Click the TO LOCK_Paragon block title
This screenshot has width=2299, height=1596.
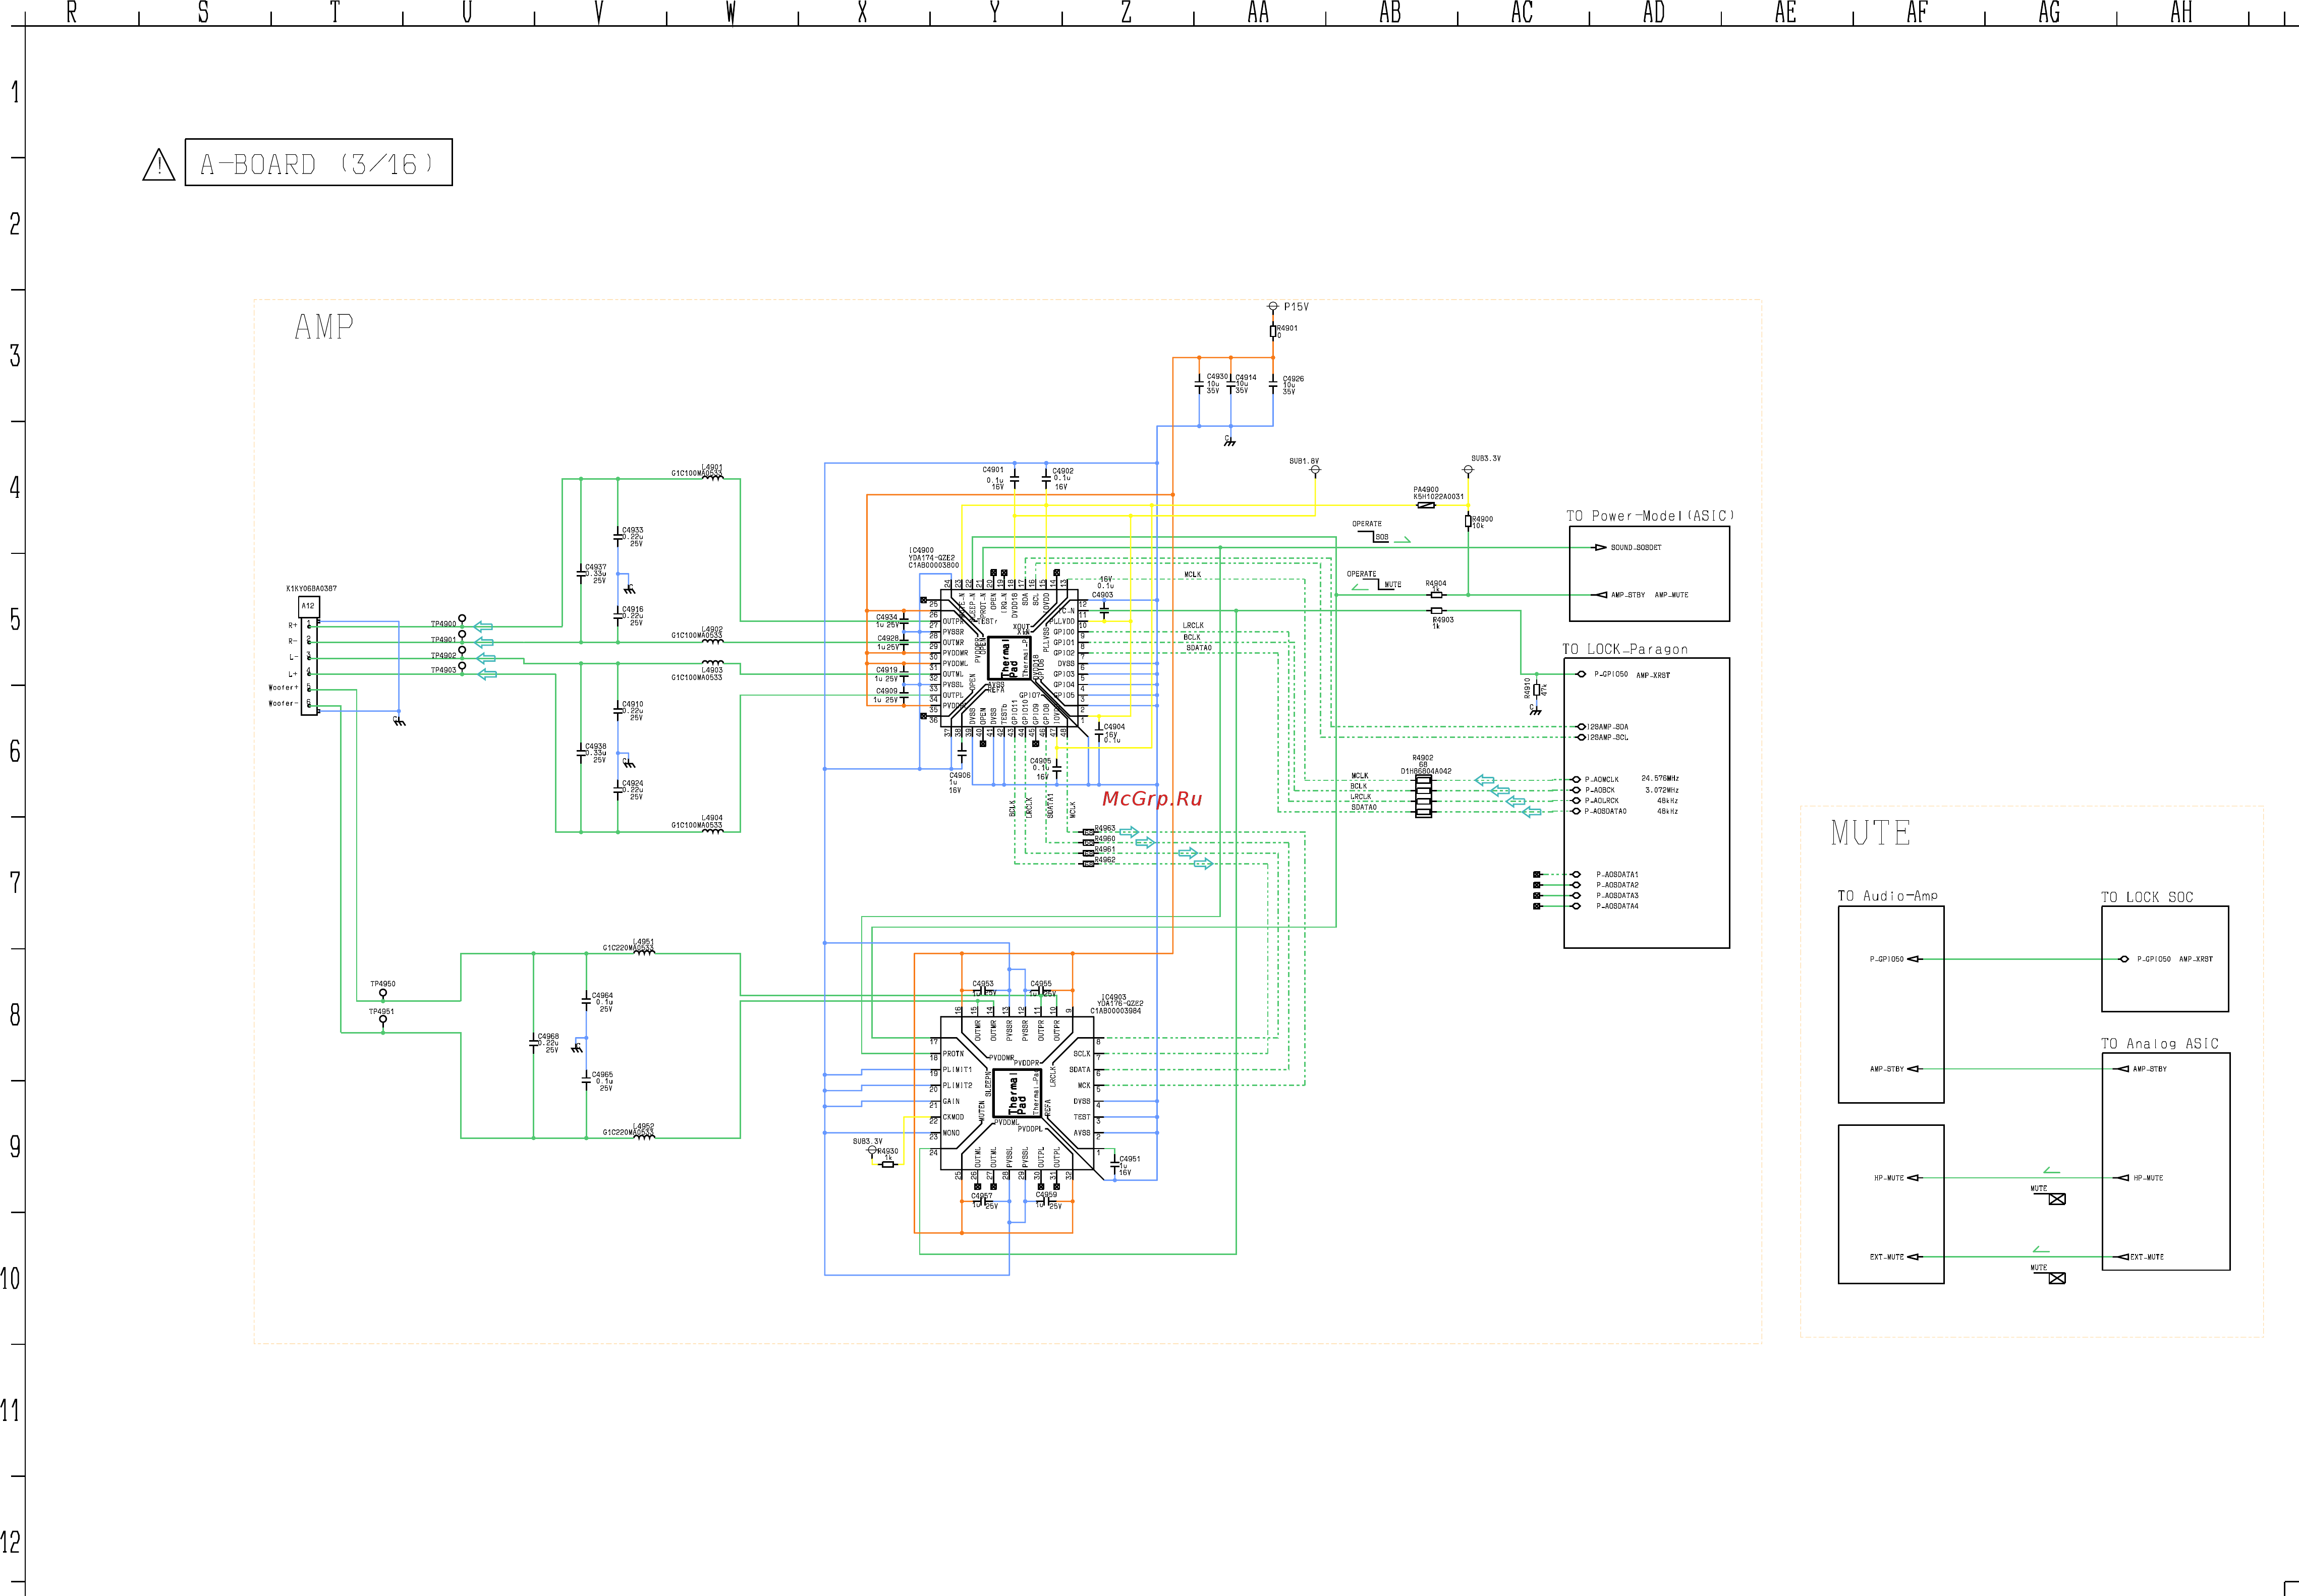[x=1625, y=649]
